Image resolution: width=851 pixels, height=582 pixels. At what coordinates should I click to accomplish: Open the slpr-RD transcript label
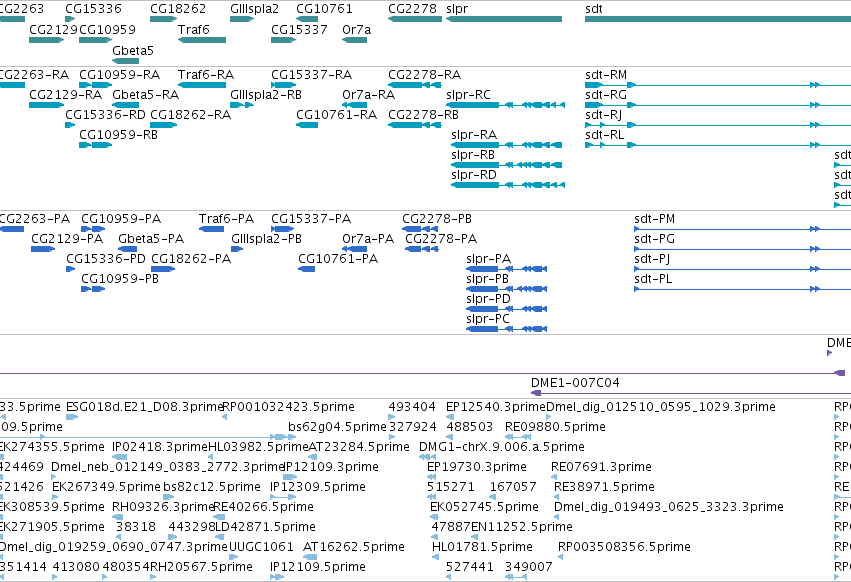tap(474, 175)
